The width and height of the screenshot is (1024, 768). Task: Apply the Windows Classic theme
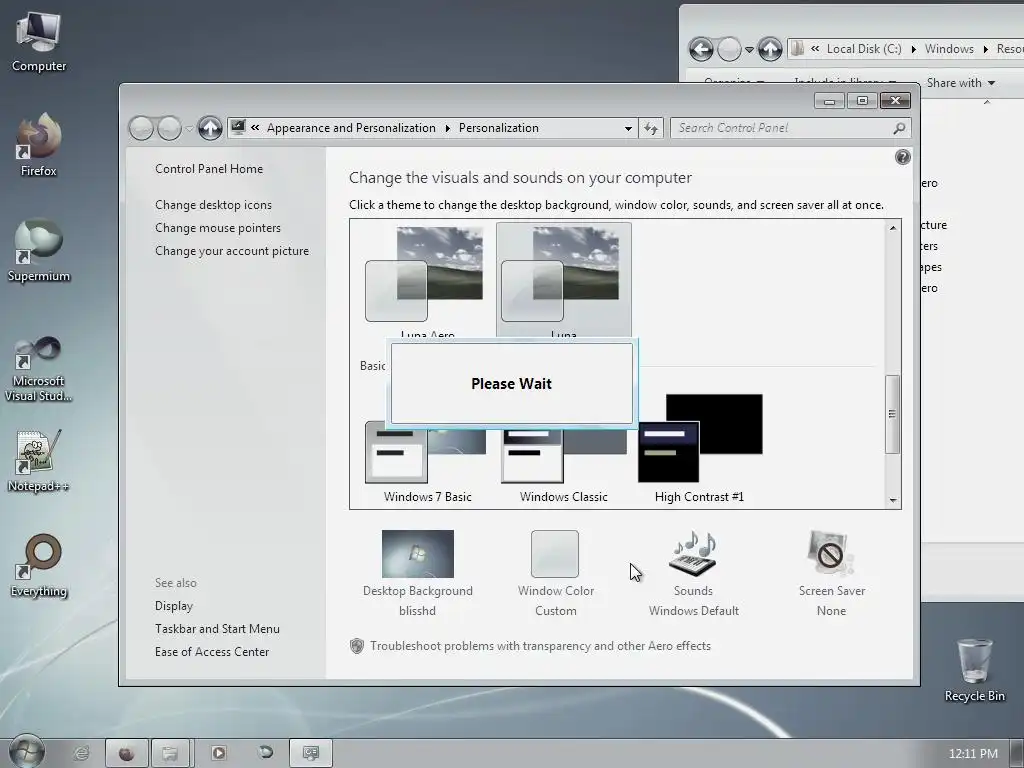[564, 464]
